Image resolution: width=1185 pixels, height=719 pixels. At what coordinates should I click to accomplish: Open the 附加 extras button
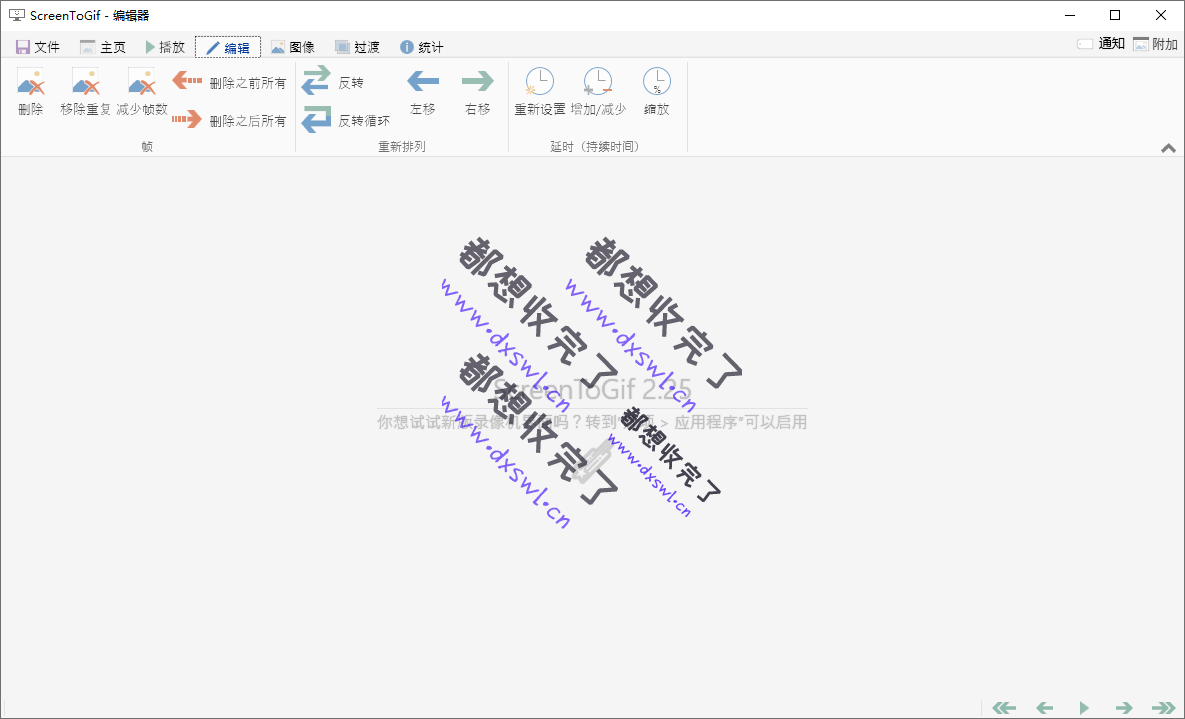(1155, 44)
